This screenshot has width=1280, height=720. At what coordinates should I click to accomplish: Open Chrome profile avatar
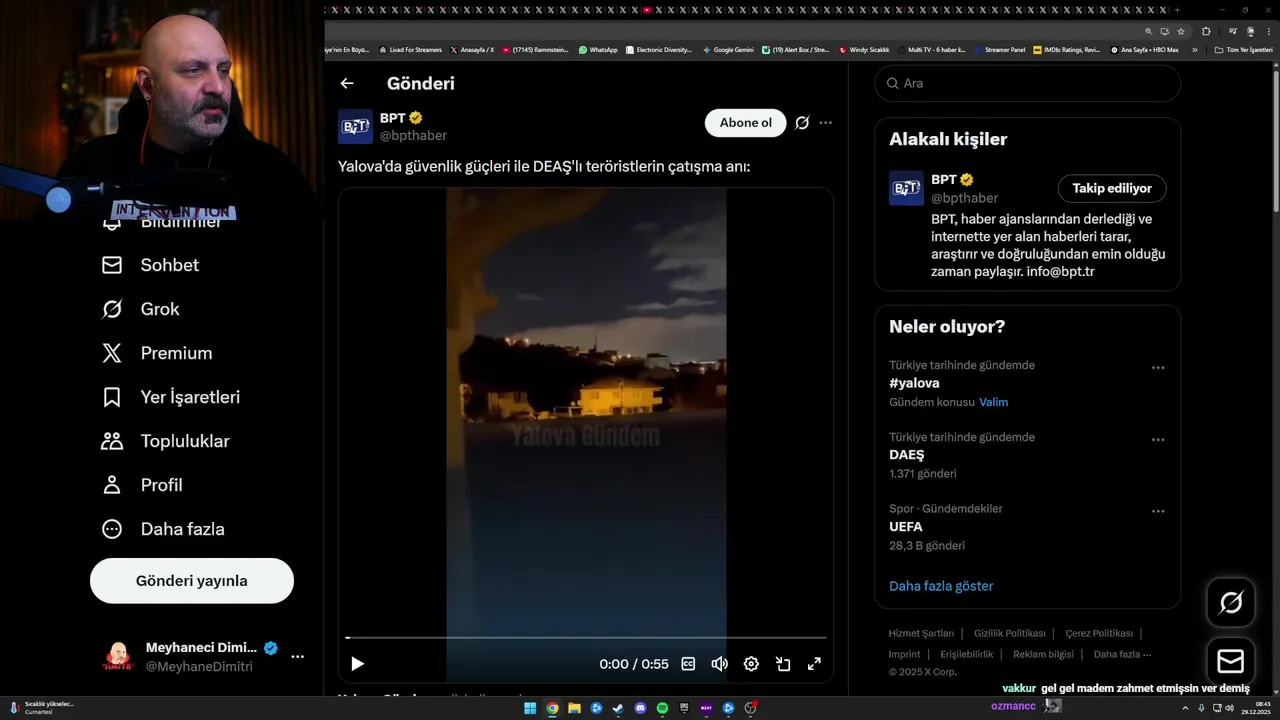tap(1250, 31)
